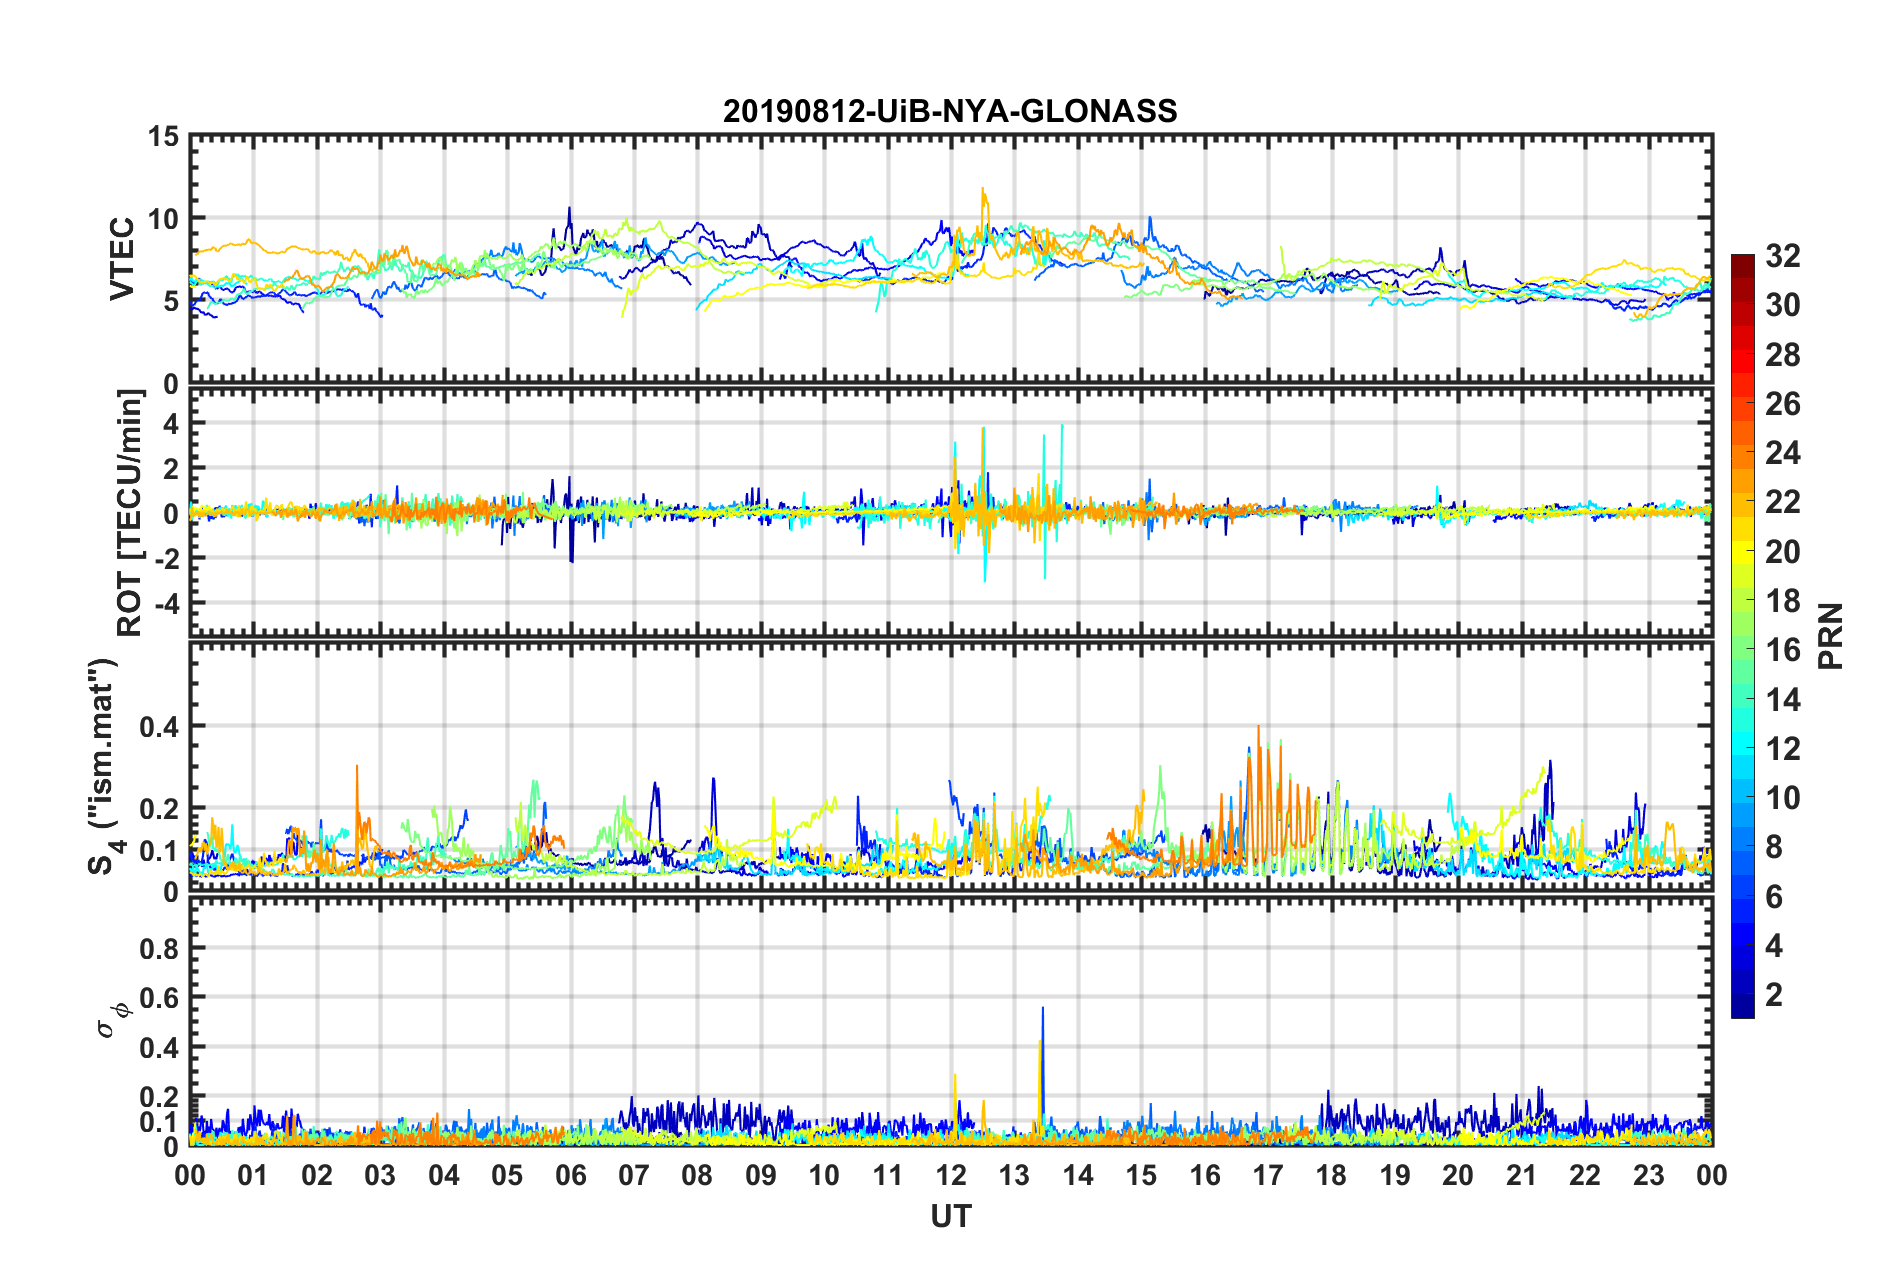This screenshot has height=1272, width=1902.
Task: Select colorbar tick value 28
Action: [1783, 355]
